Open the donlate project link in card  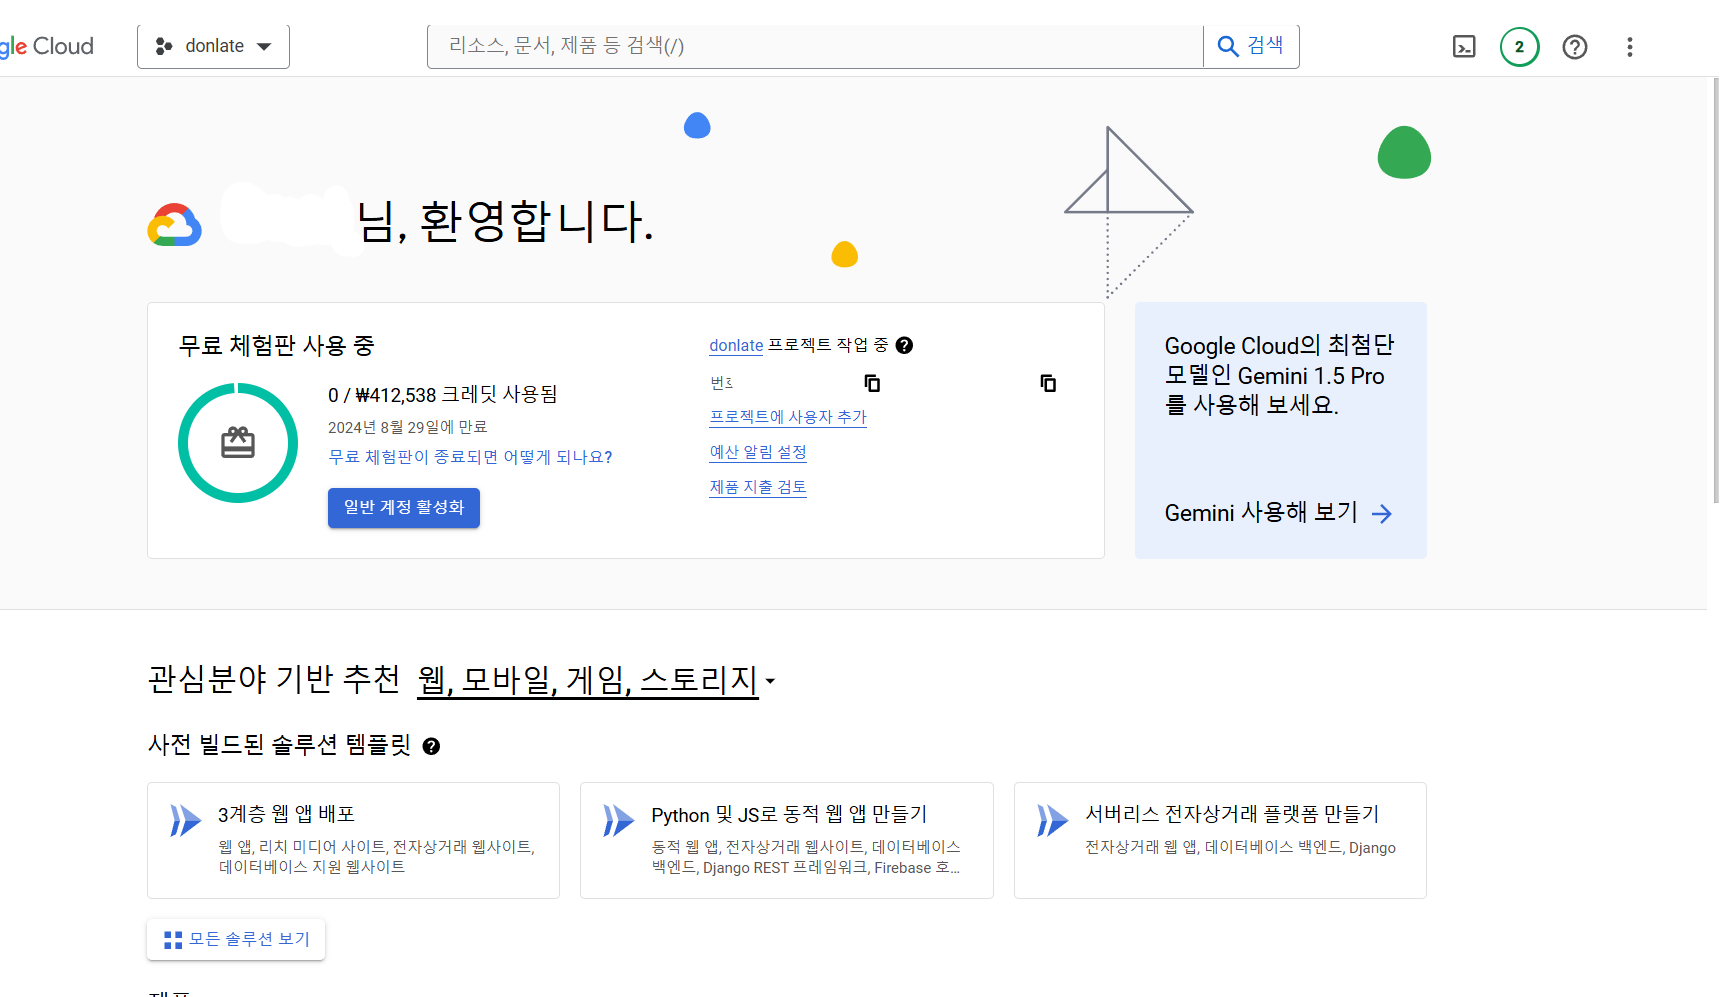point(736,345)
